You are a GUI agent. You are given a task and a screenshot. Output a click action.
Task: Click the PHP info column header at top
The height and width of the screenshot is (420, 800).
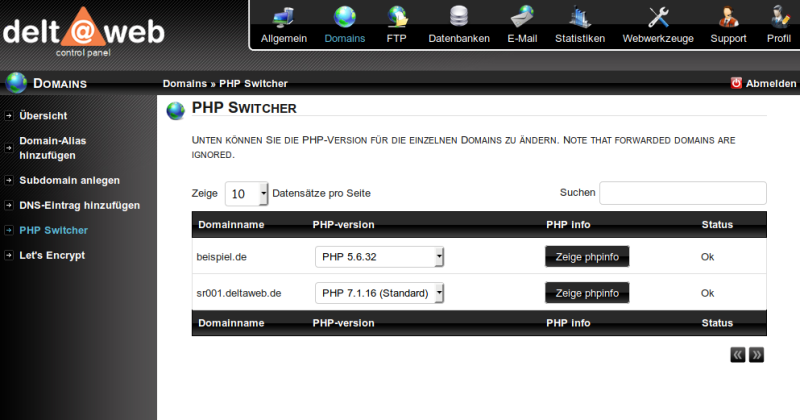(568, 225)
